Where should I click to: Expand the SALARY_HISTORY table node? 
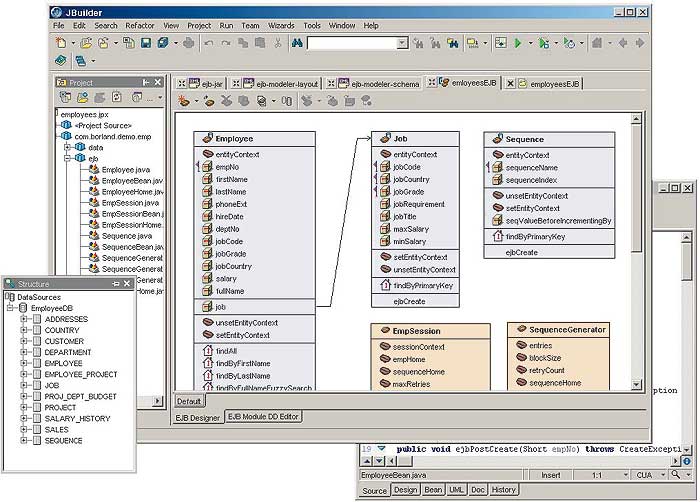[x=24, y=418]
